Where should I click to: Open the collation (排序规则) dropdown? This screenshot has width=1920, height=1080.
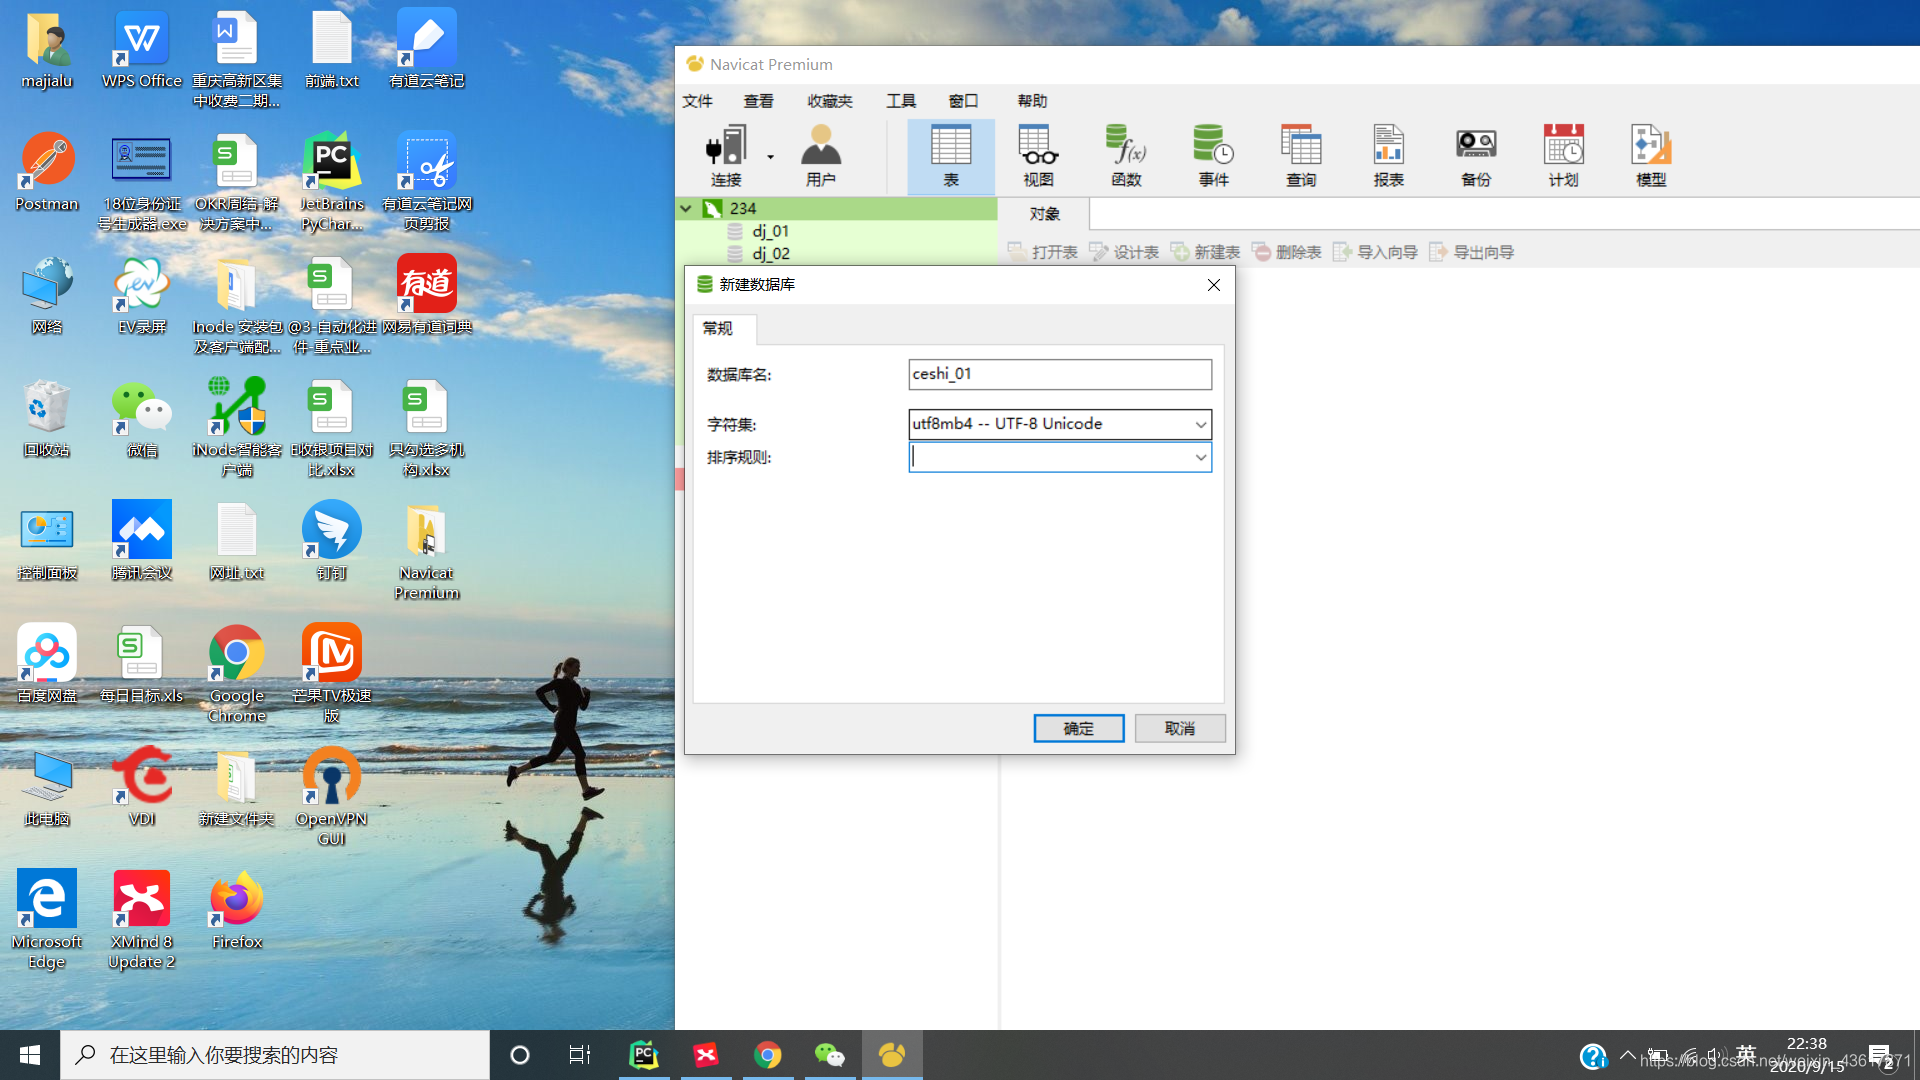[1200, 457]
